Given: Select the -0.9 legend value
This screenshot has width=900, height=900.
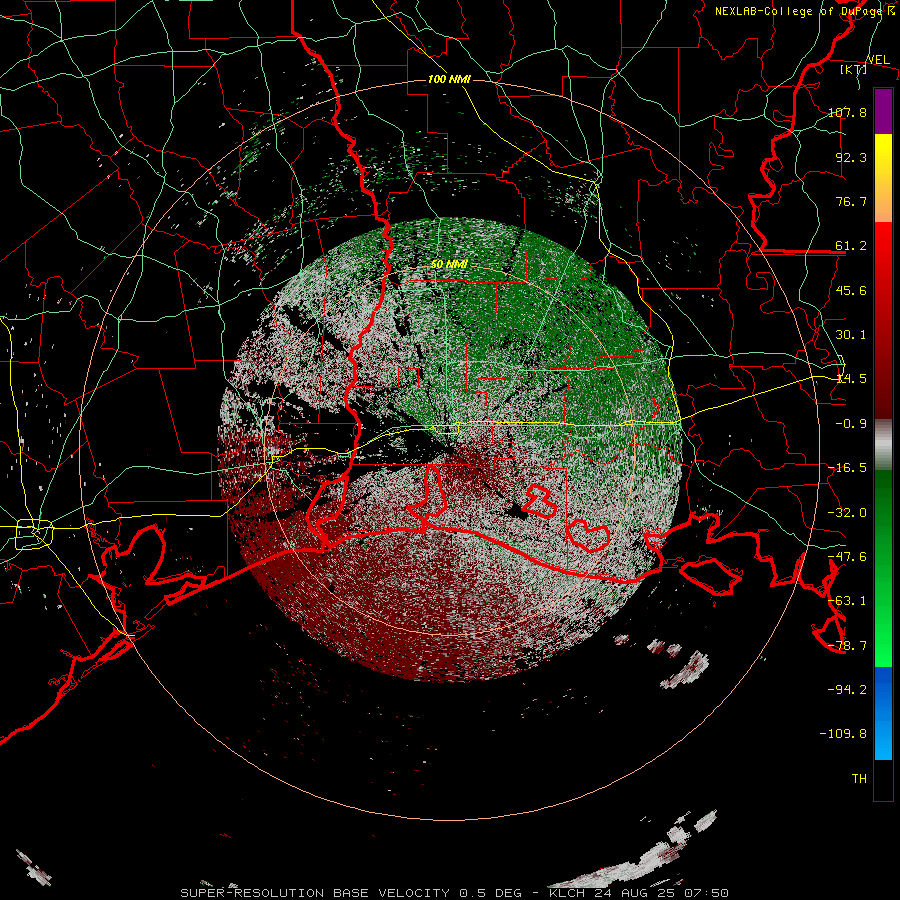Looking at the screenshot, I should pyautogui.click(x=851, y=424).
